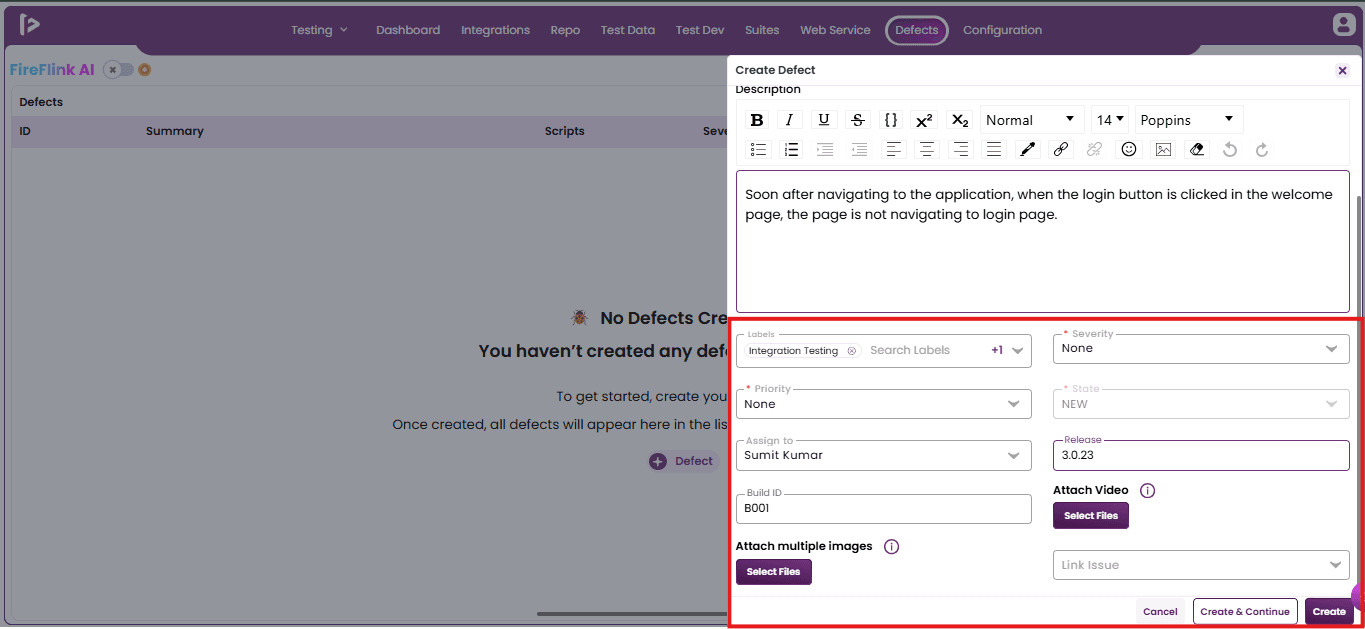Apply superscript formatting
1365x629 pixels.
tap(924, 120)
